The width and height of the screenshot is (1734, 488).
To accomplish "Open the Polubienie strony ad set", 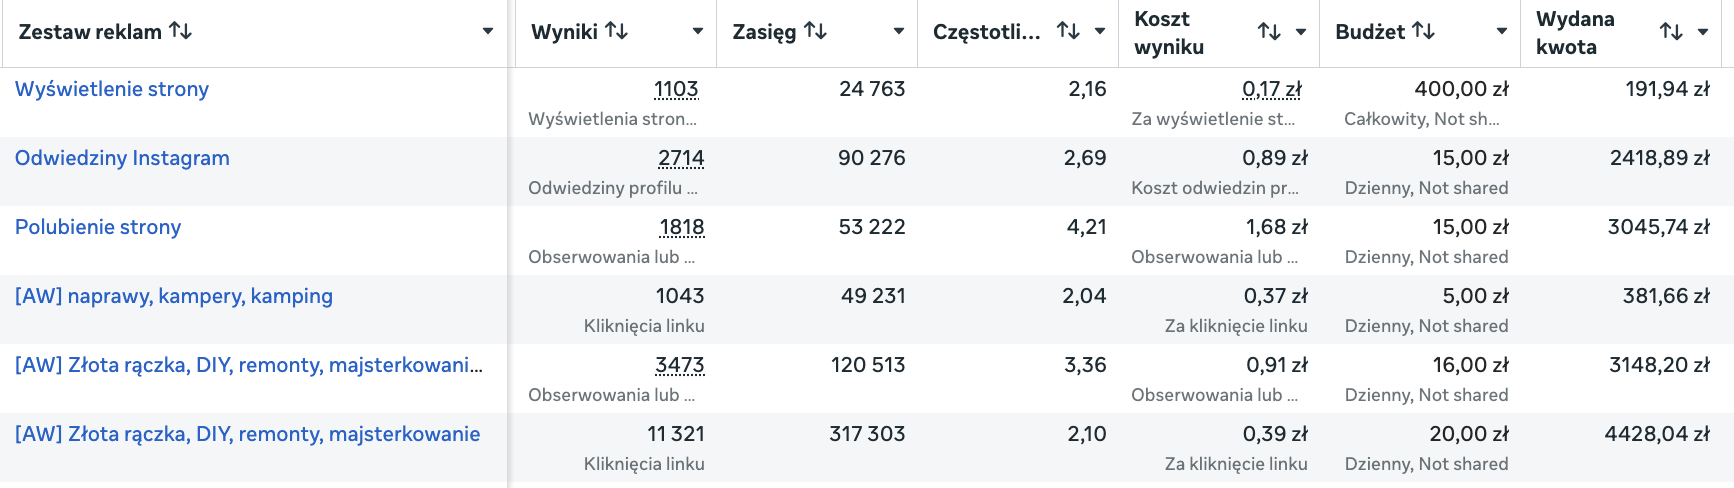I will pyautogui.click(x=98, y=227).
